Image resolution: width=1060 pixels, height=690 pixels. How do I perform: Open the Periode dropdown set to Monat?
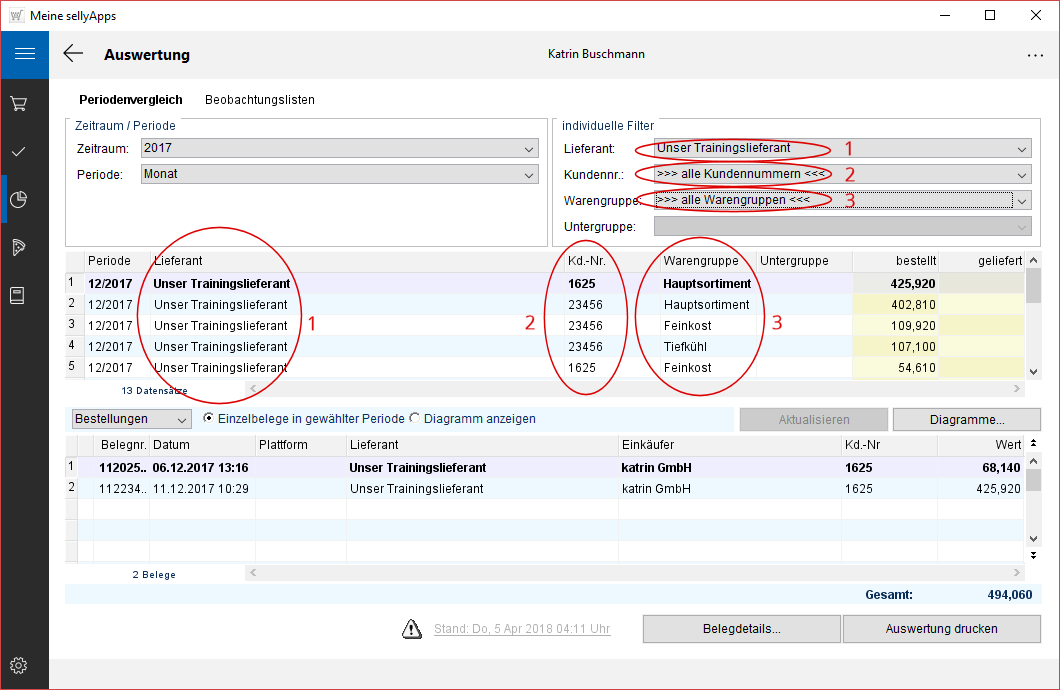pyautogui.click(x=339, y=175)
